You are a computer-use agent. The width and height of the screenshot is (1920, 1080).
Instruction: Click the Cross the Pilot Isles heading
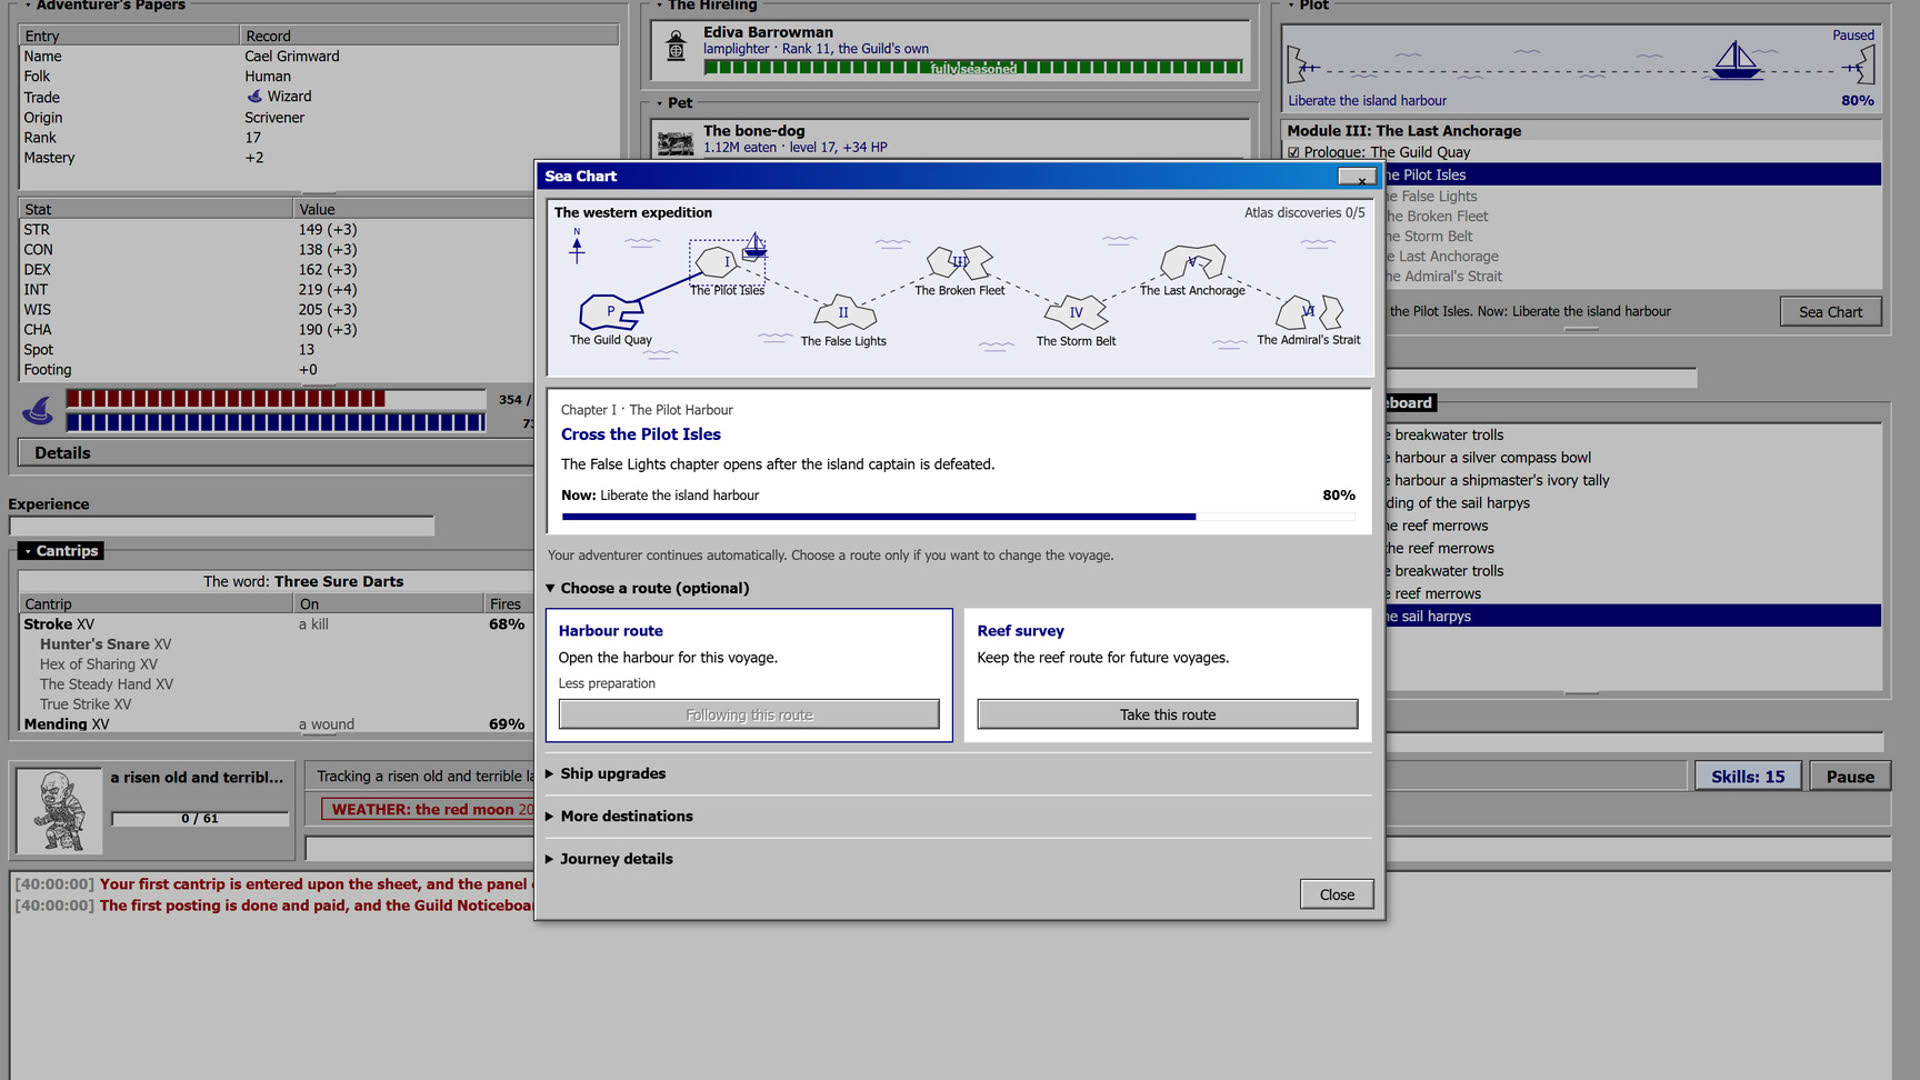[640, 434]
